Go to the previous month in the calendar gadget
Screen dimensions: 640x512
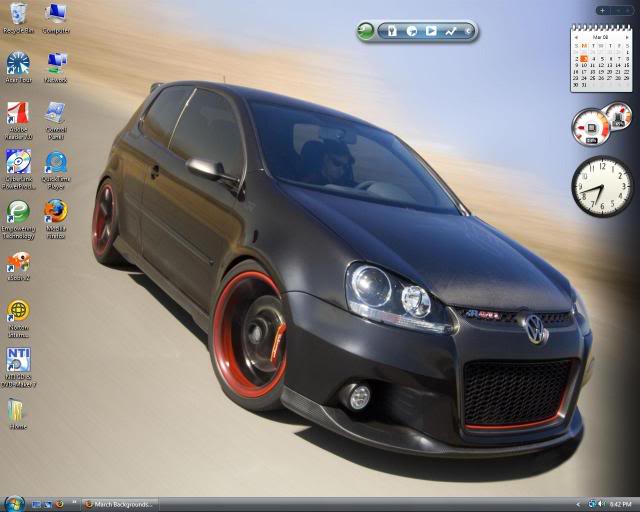pos(576,37)
